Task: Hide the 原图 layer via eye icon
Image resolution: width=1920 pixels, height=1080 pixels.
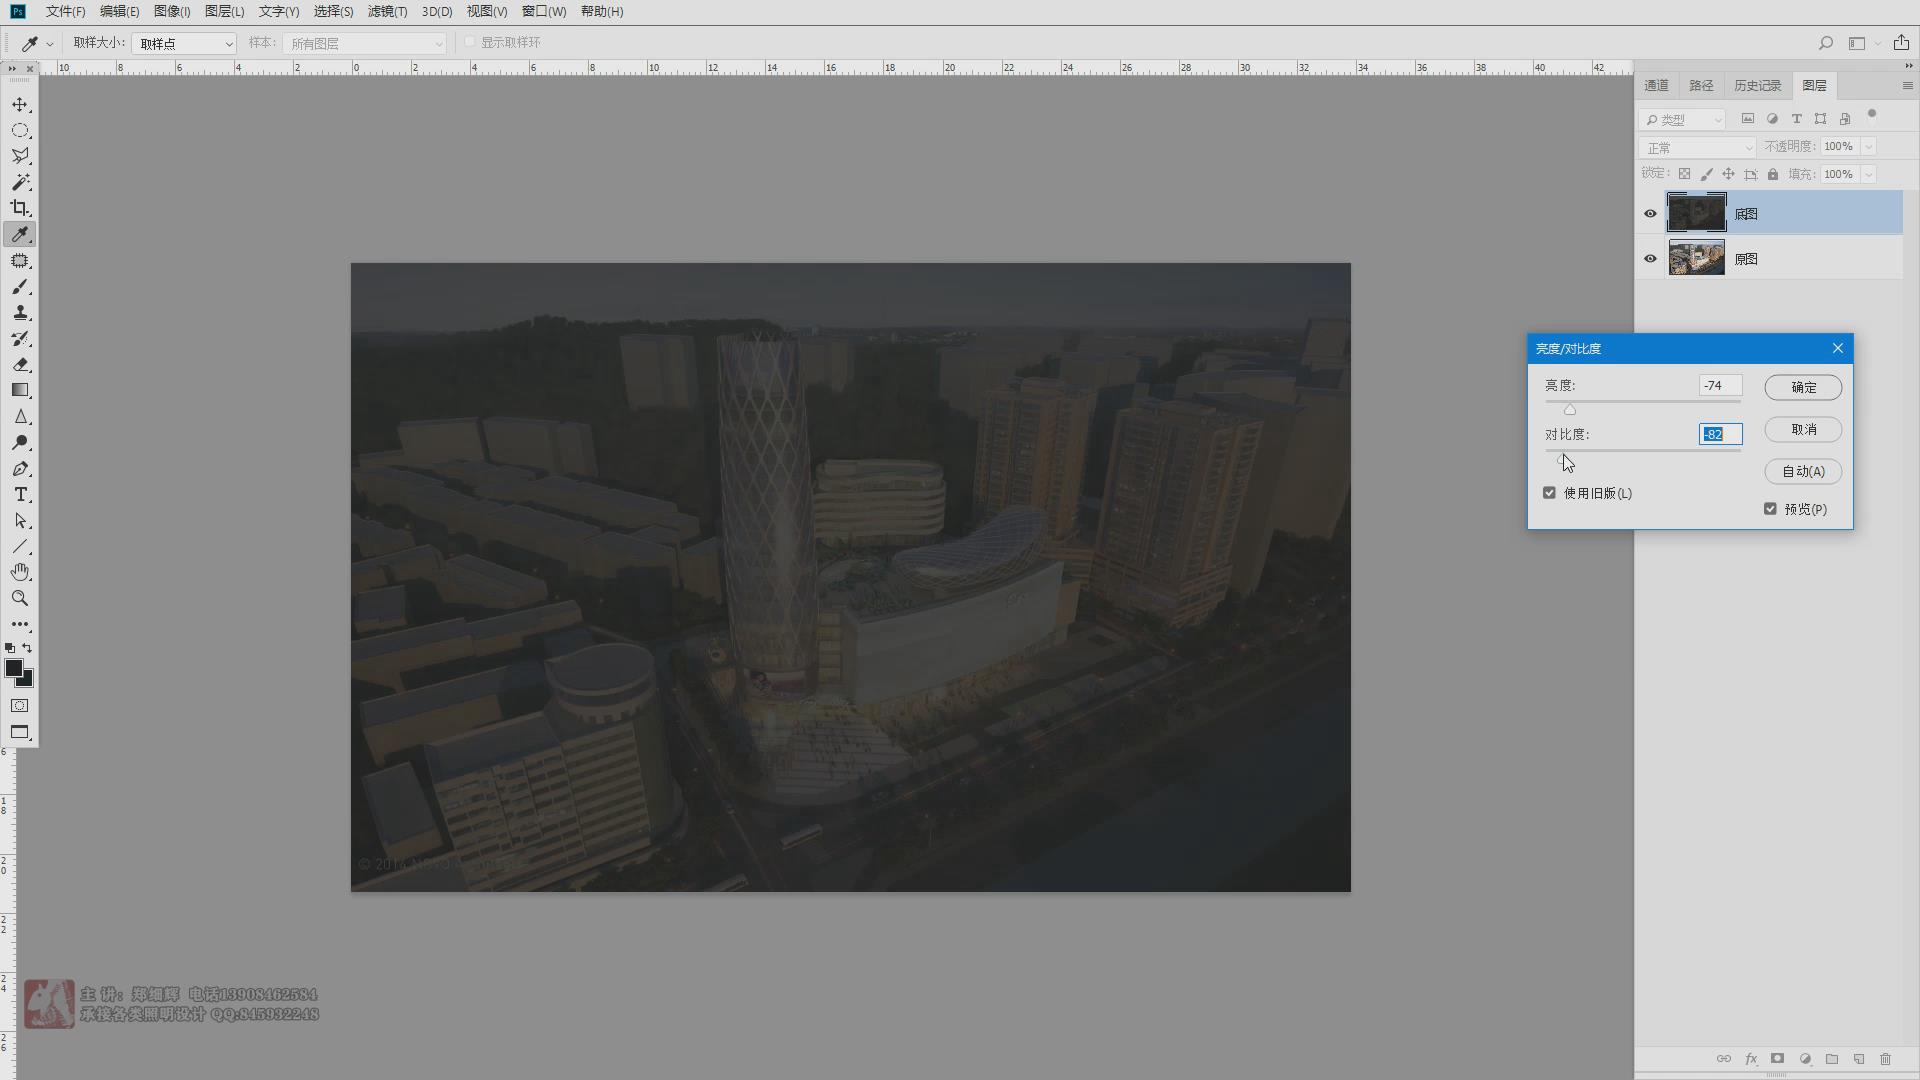Action: [x=1650, y=259]
